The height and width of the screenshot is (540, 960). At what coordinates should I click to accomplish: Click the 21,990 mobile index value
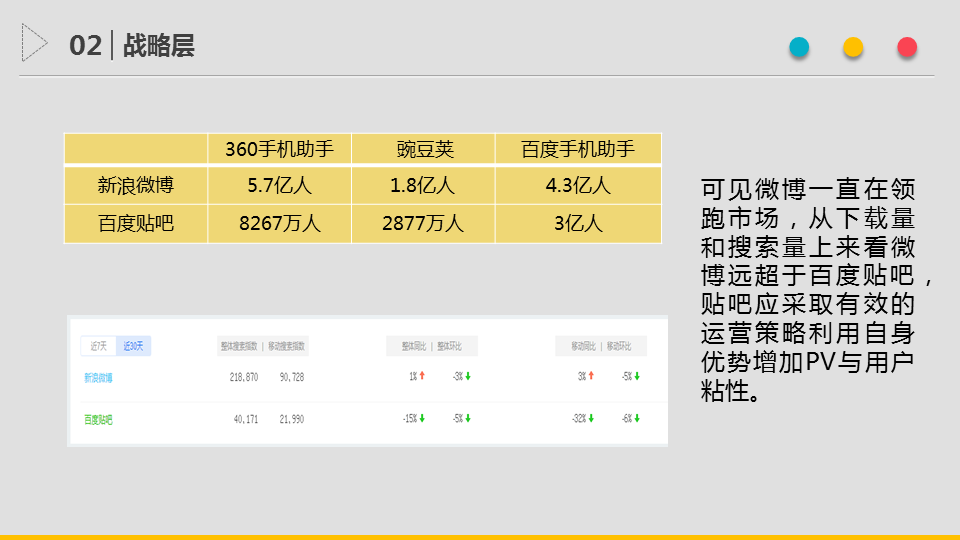pos(291,419)
